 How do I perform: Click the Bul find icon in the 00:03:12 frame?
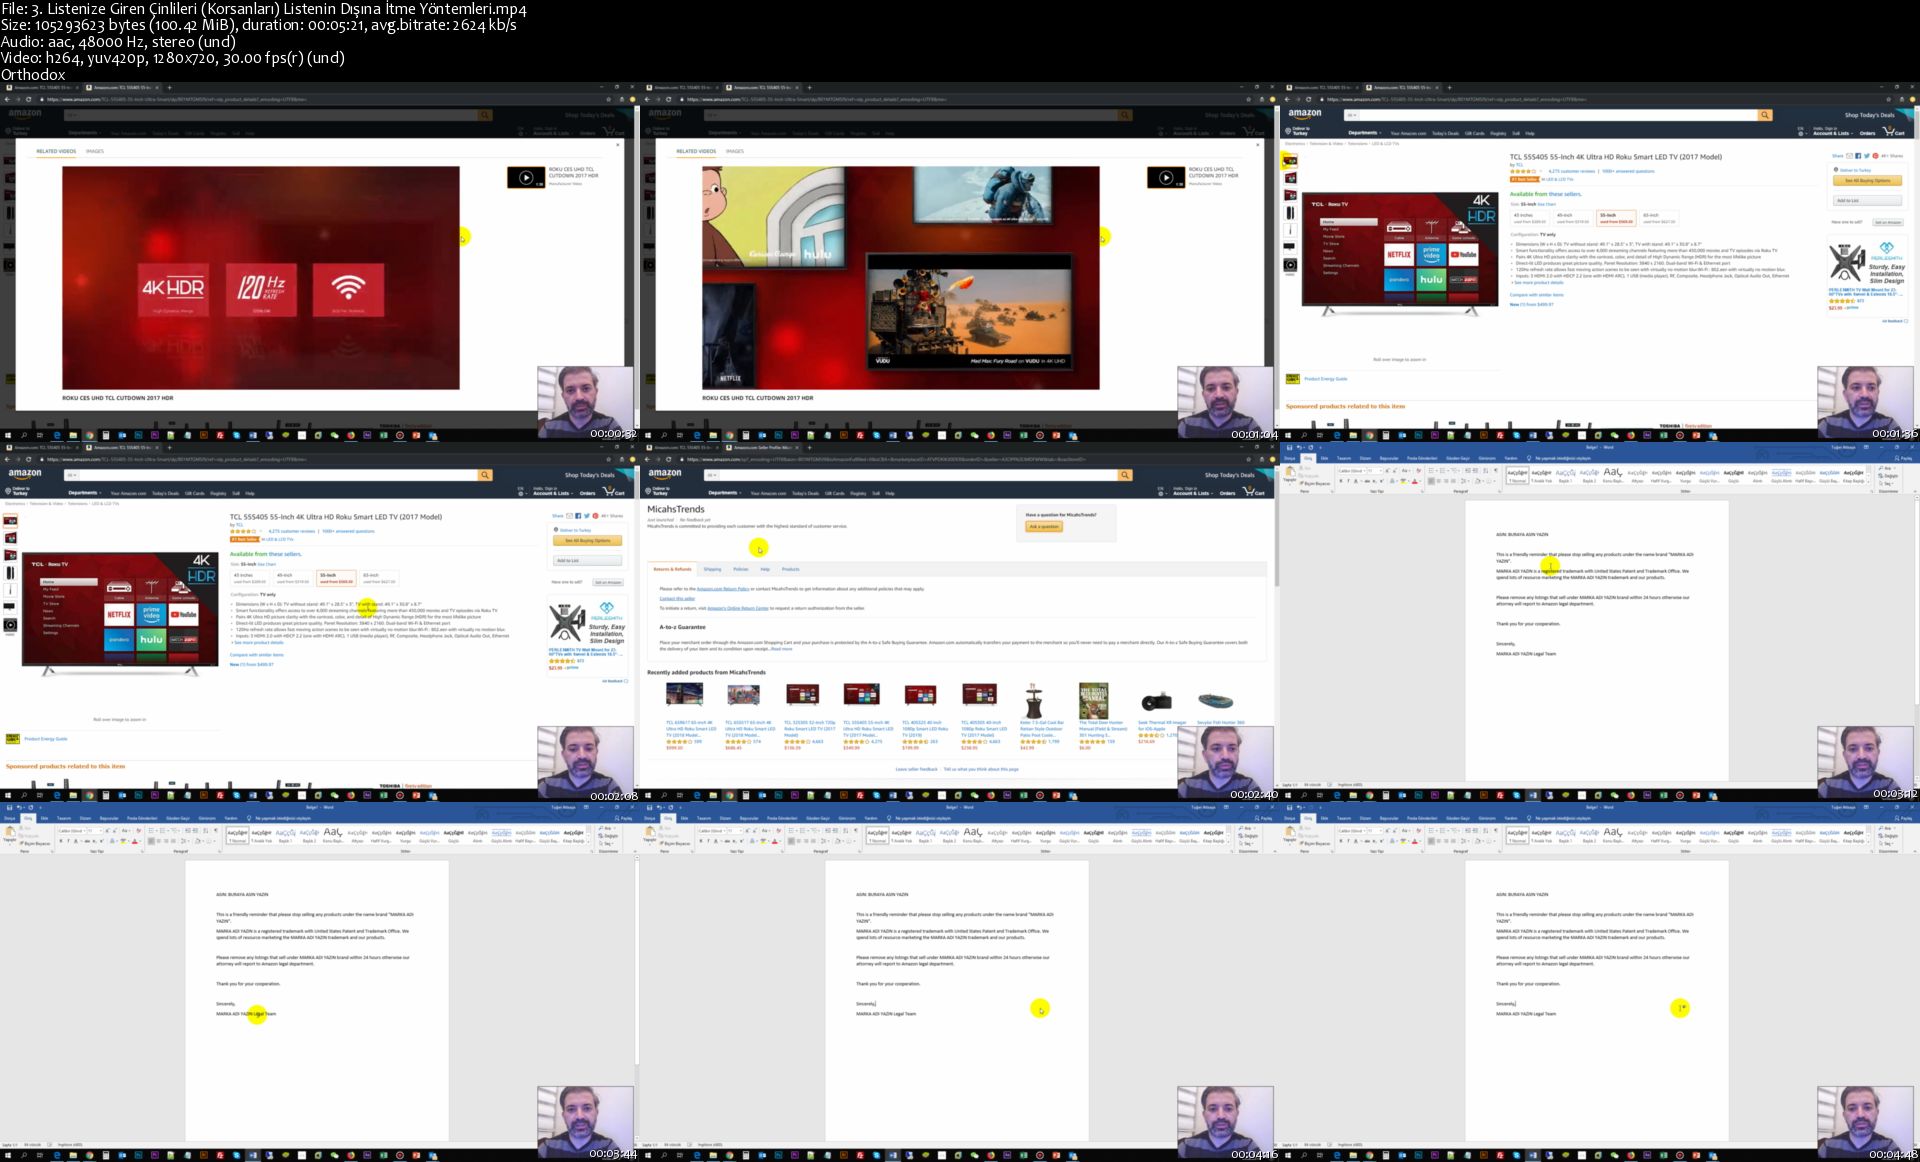click(1883, 468)
